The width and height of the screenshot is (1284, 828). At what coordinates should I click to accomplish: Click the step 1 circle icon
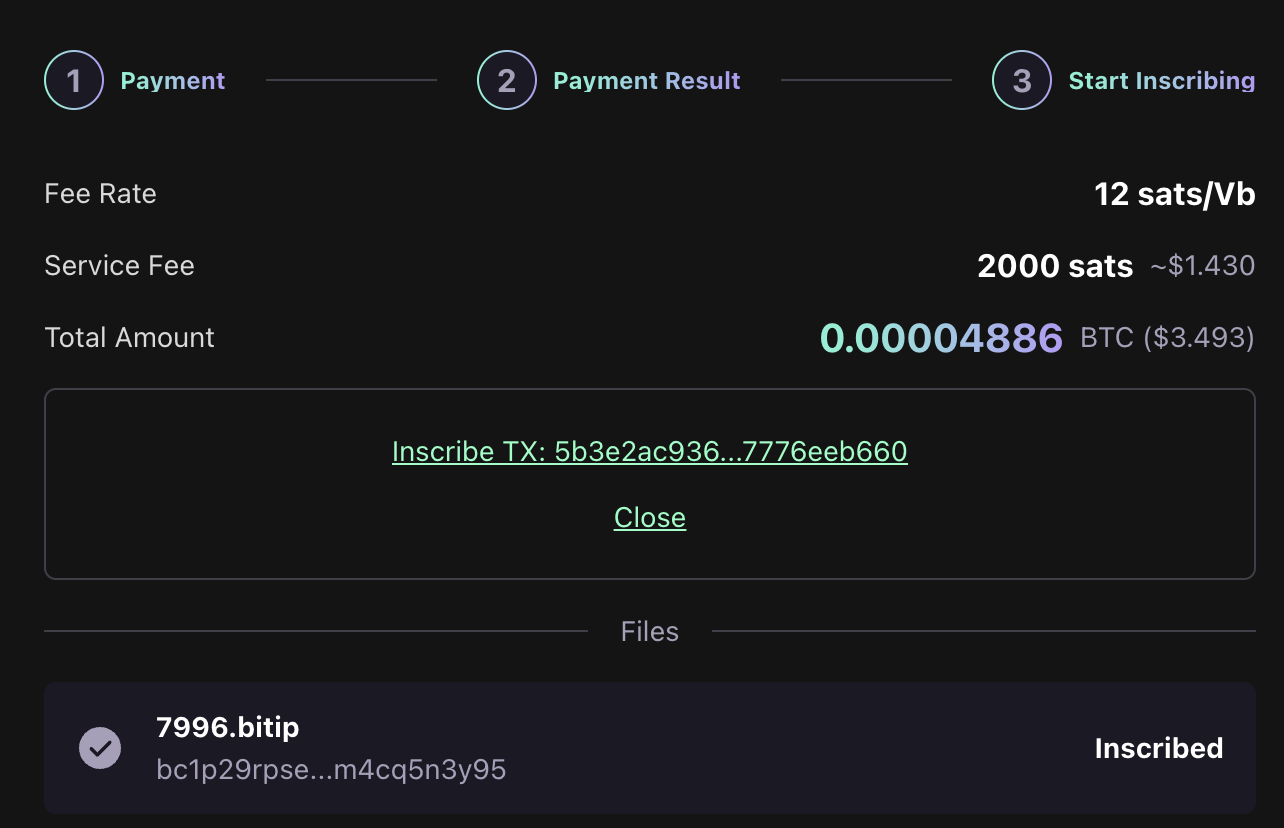(74, 80)
